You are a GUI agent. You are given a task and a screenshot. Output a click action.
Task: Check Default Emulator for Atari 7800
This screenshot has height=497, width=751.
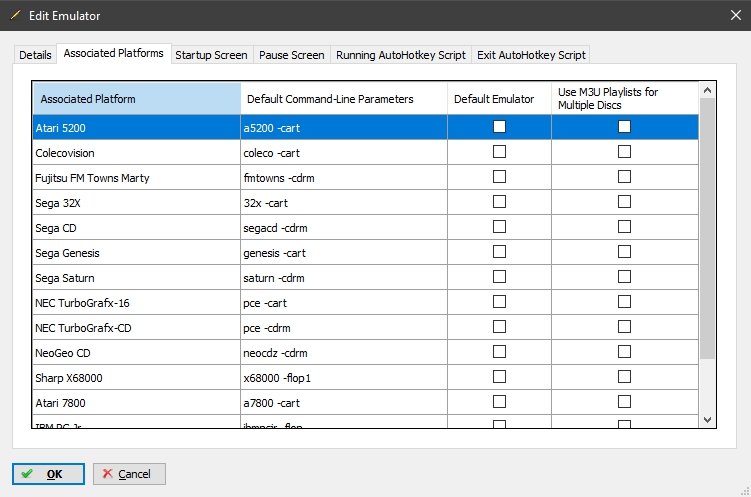[x=499, y=402]
